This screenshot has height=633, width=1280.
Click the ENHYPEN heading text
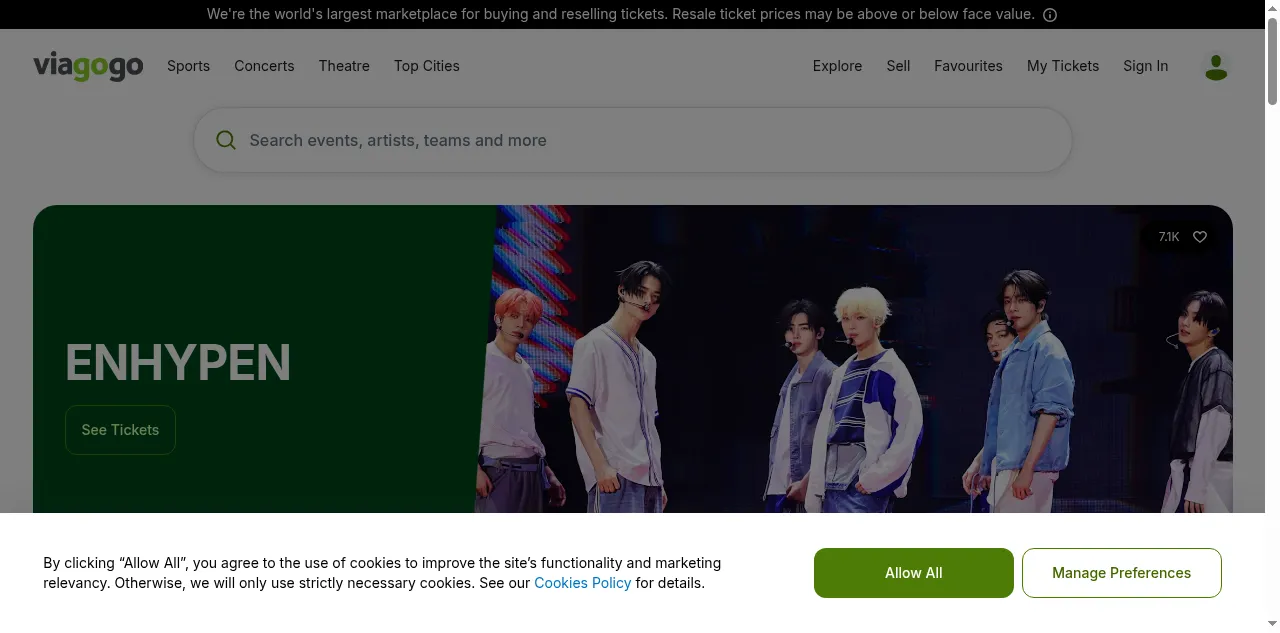(178, 362)
